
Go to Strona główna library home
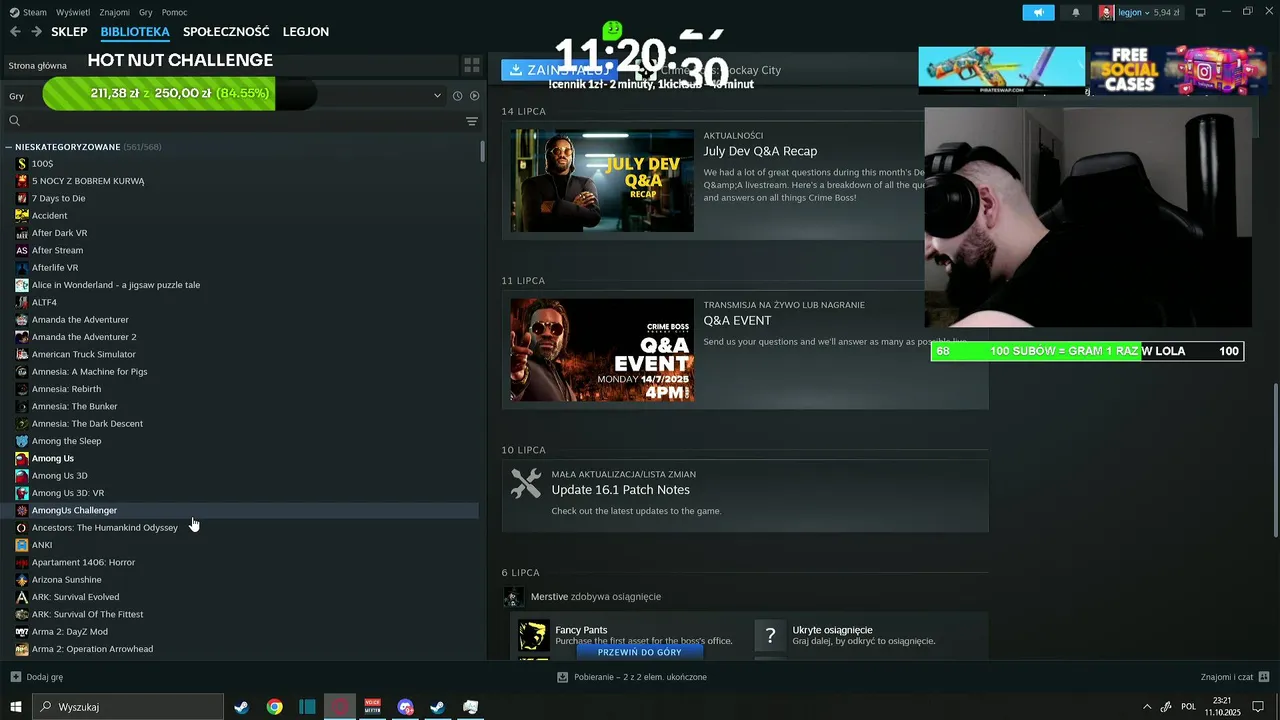(38, 66)
